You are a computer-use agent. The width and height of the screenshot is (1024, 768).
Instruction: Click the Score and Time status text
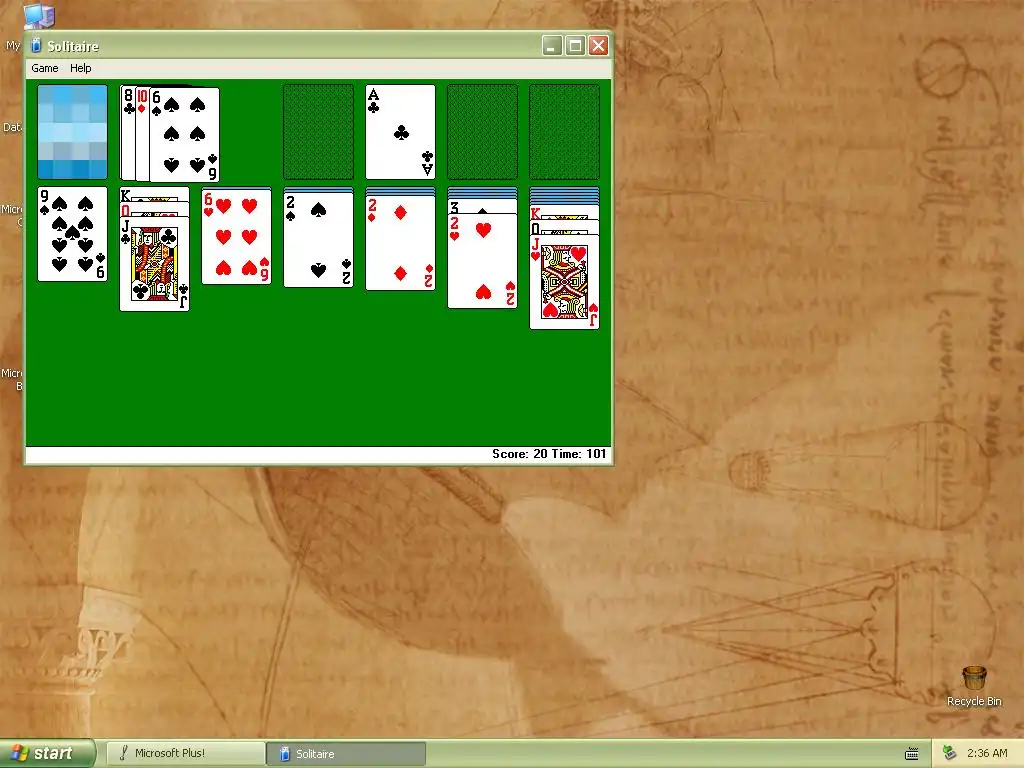(549, 454)
